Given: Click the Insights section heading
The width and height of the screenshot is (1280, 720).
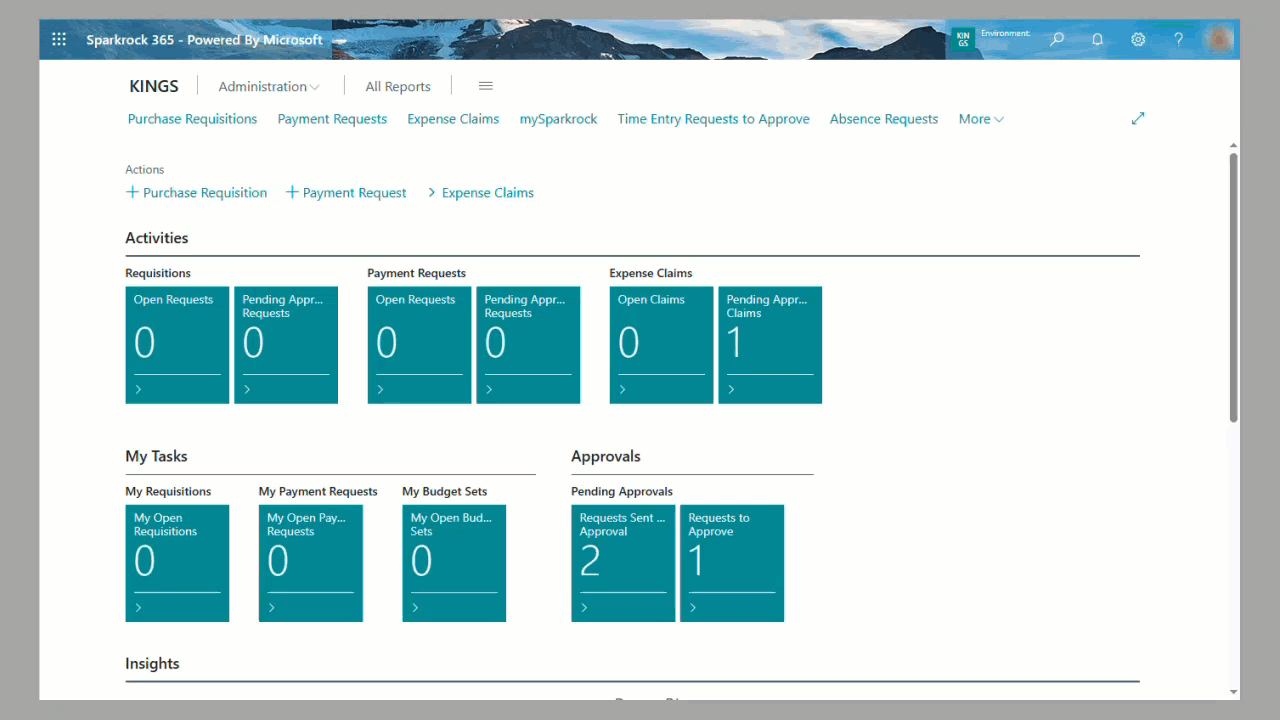Looking at the screenshot, I should pos(152,663).
